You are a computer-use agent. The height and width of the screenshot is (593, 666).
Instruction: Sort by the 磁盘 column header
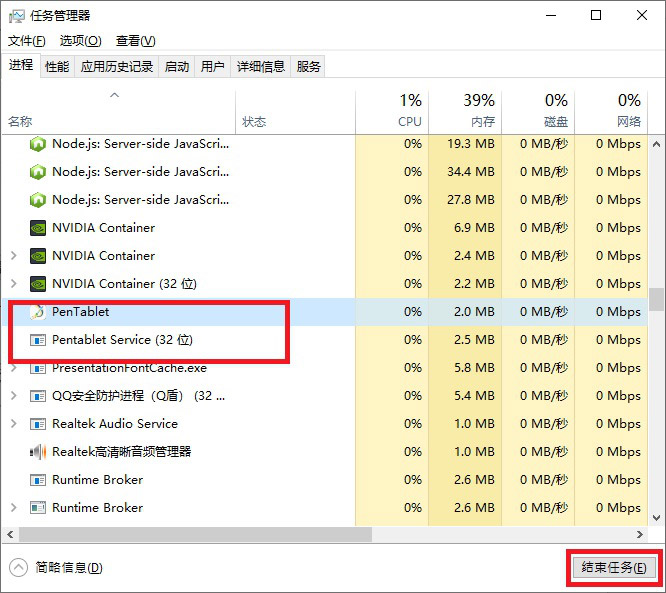[x=538, y=113]
